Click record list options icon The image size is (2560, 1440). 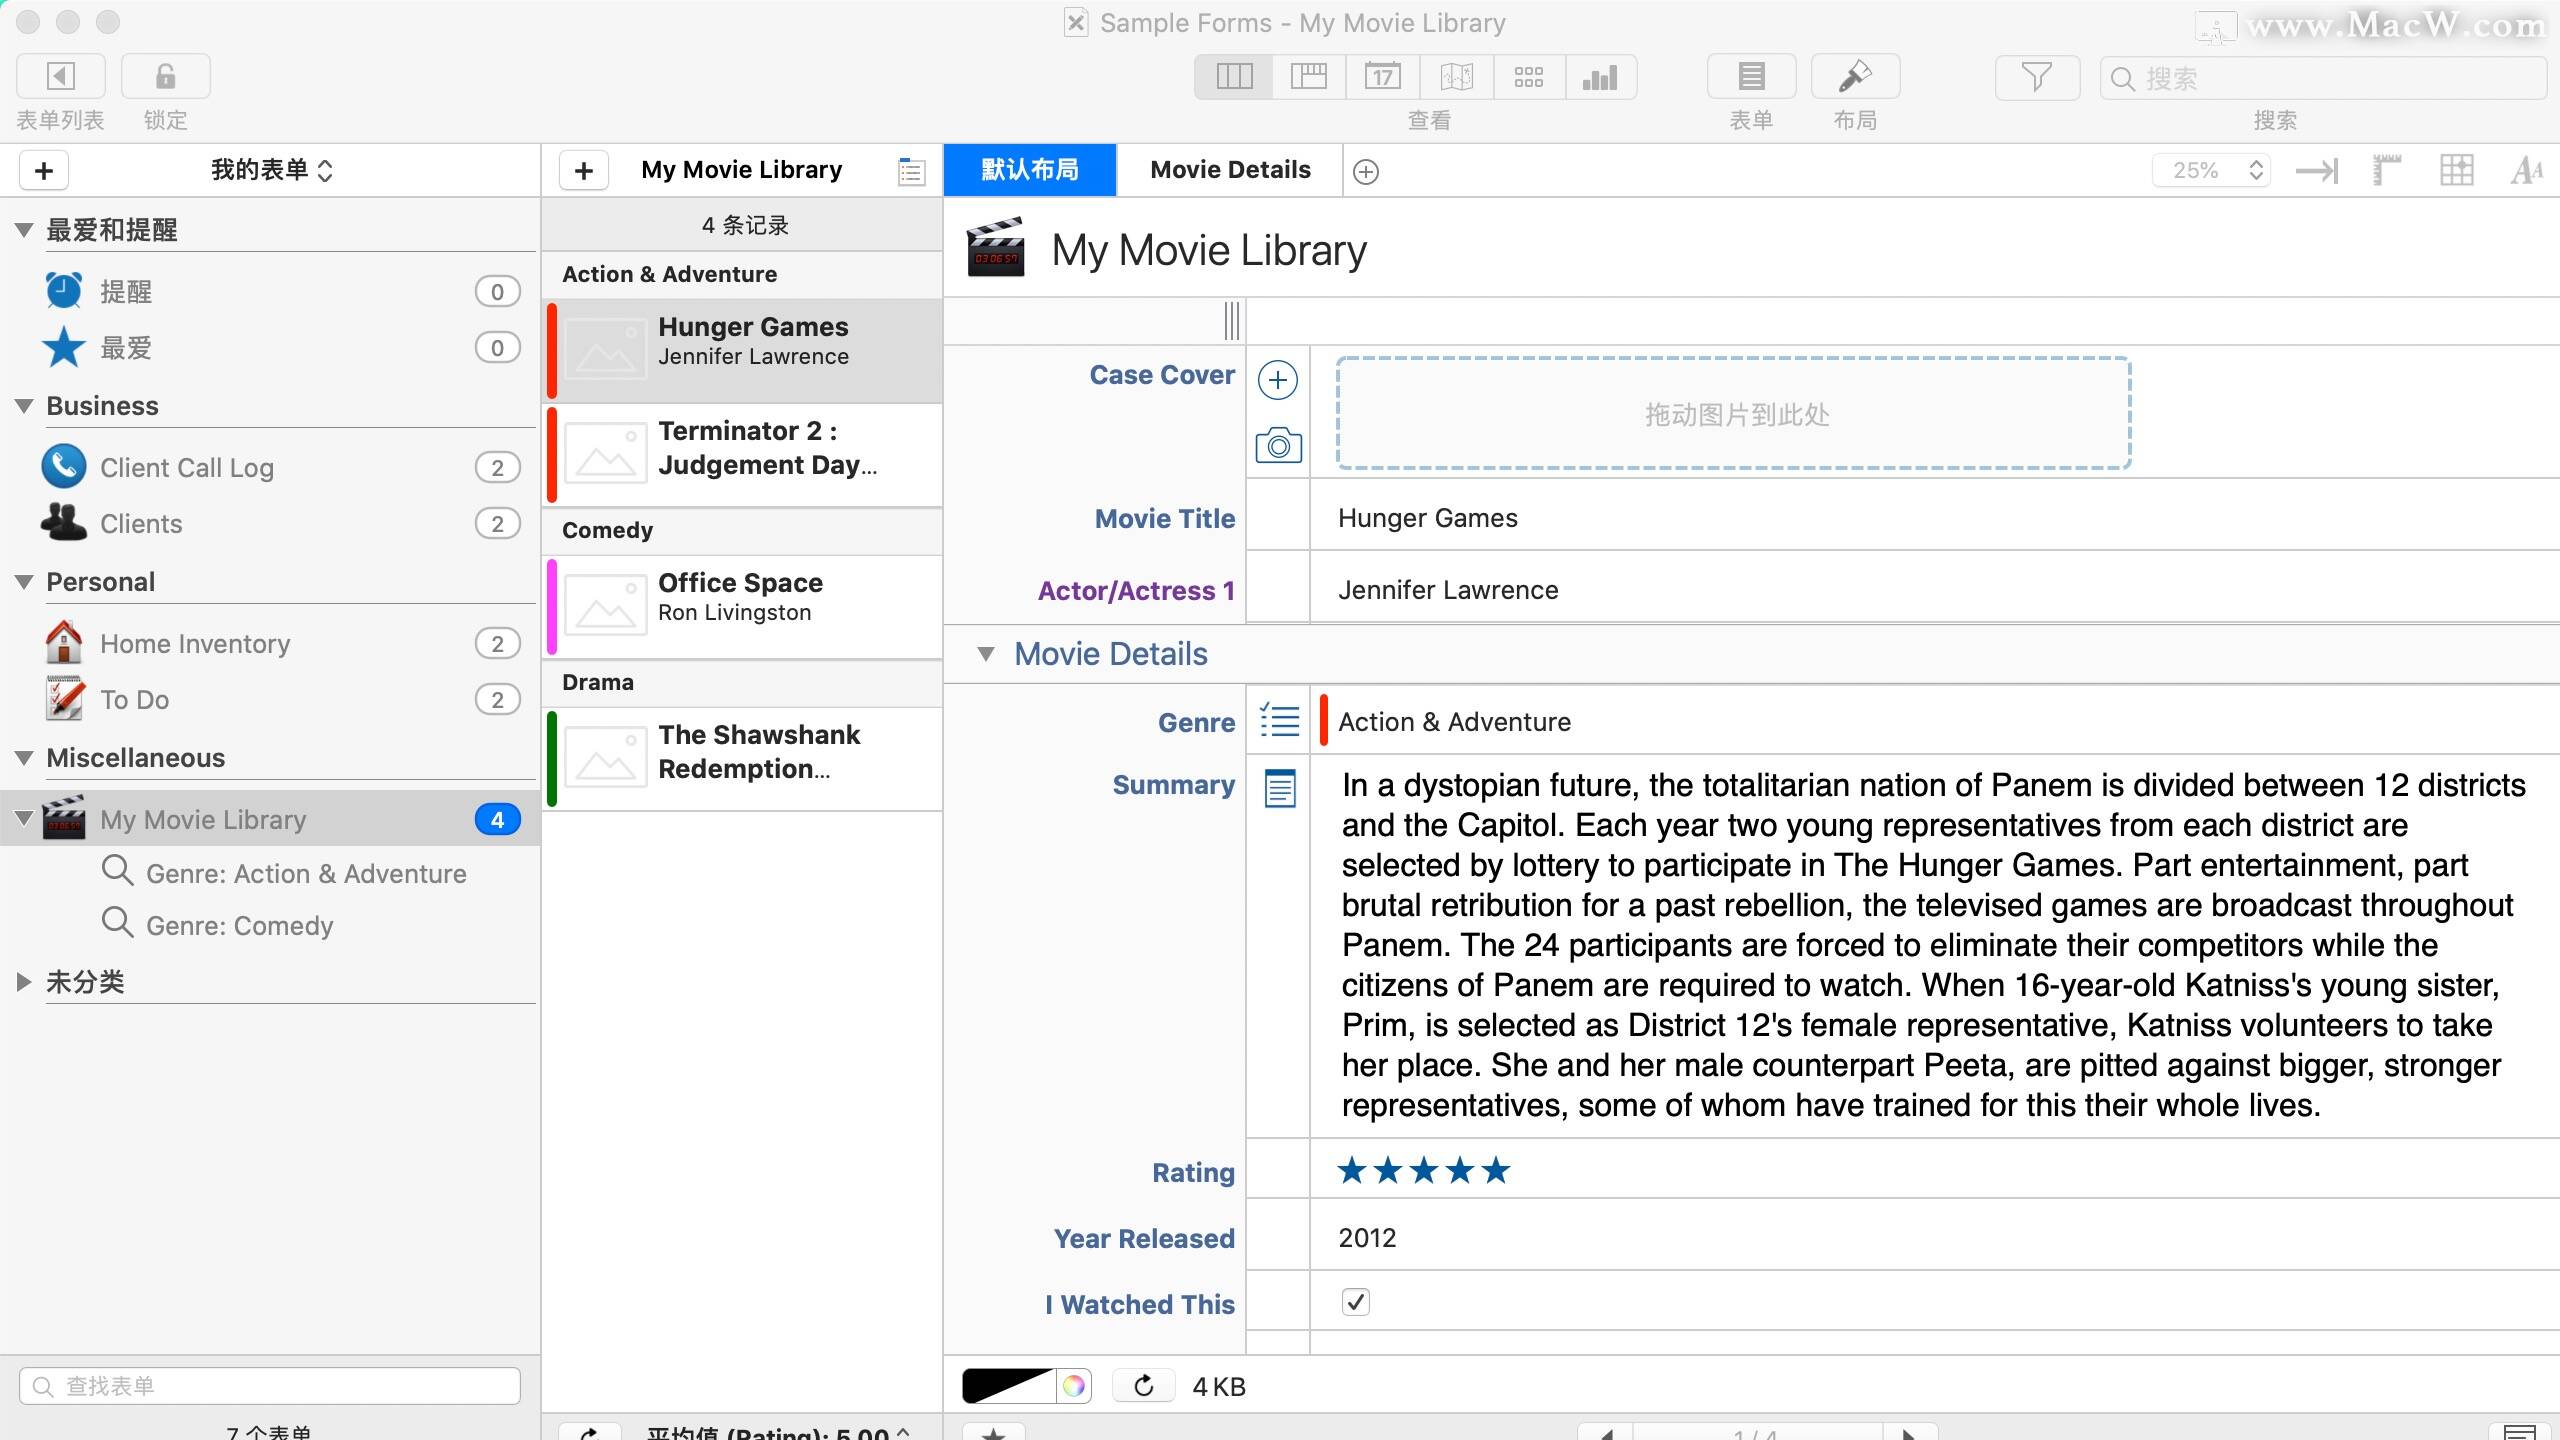911,171
